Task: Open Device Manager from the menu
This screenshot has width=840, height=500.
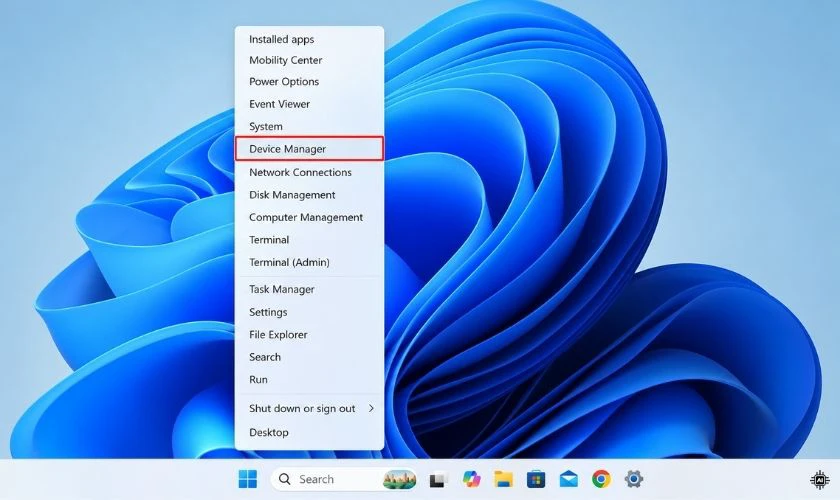Action: (x=309, y=148)
